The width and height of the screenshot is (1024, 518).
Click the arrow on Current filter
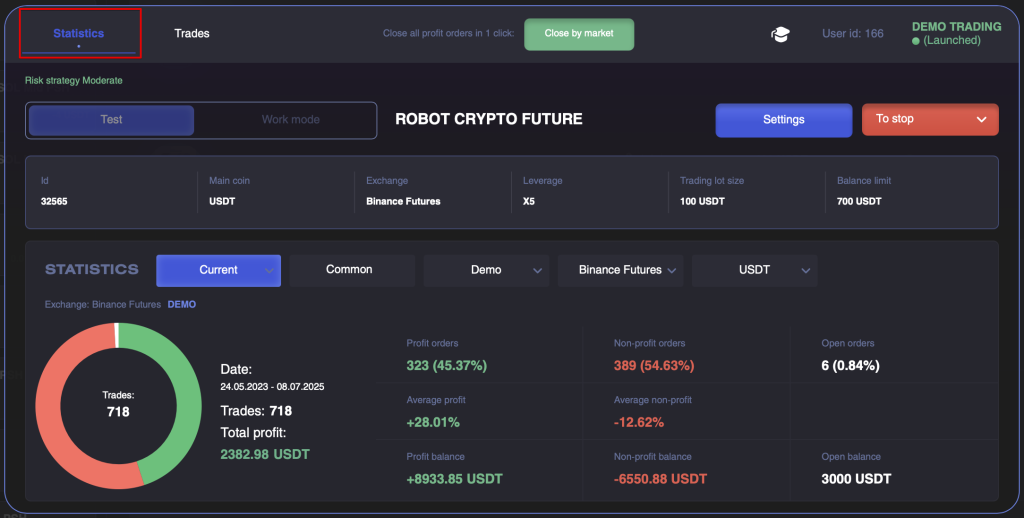tap(269, 270)
